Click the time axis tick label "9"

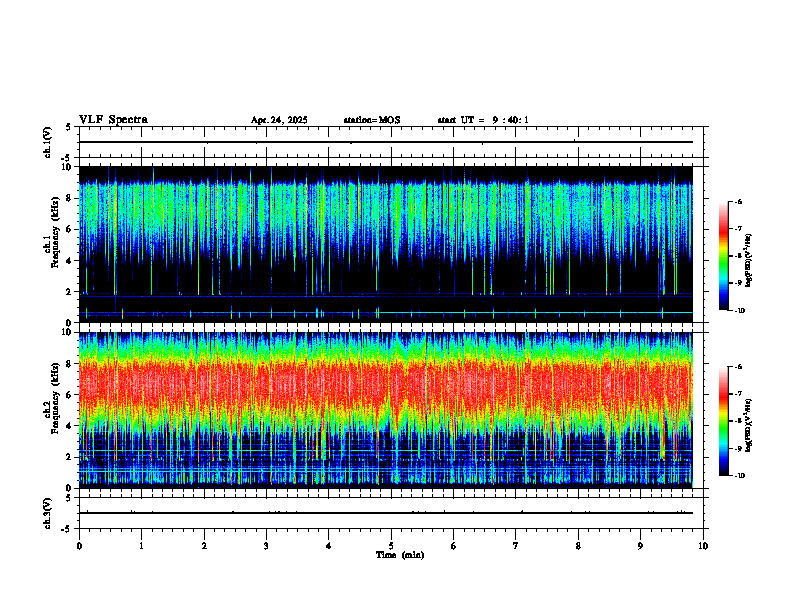[x=640, y=546]
